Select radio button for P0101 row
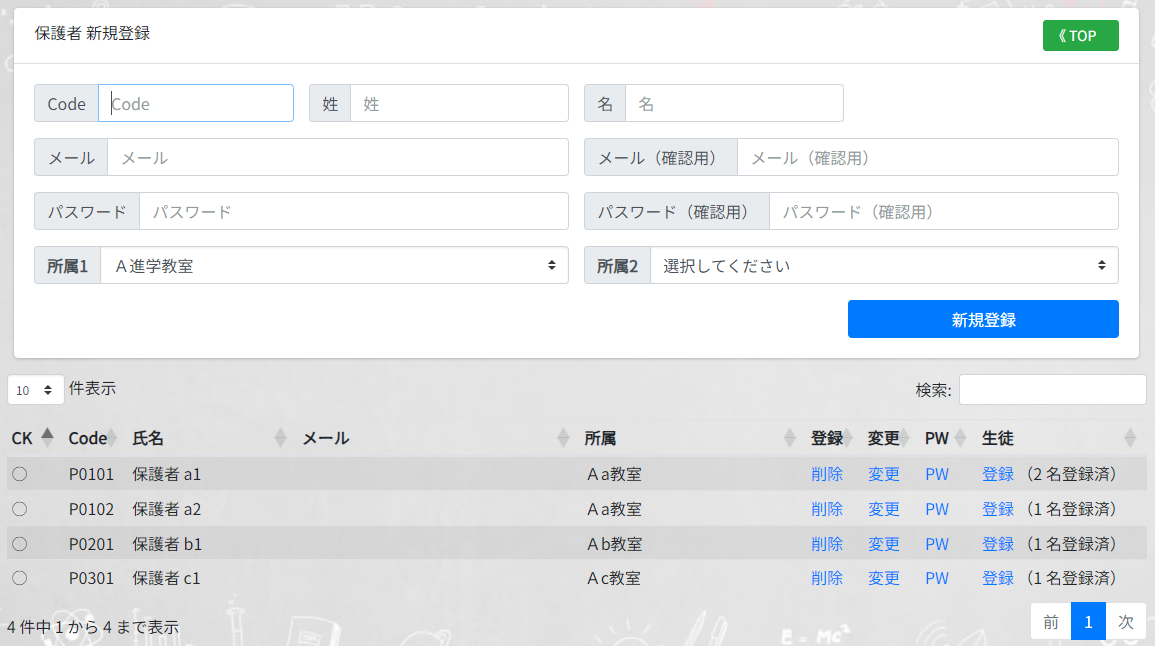Image resolution: width=1155 pixels, height=646 pixels. 19,474
